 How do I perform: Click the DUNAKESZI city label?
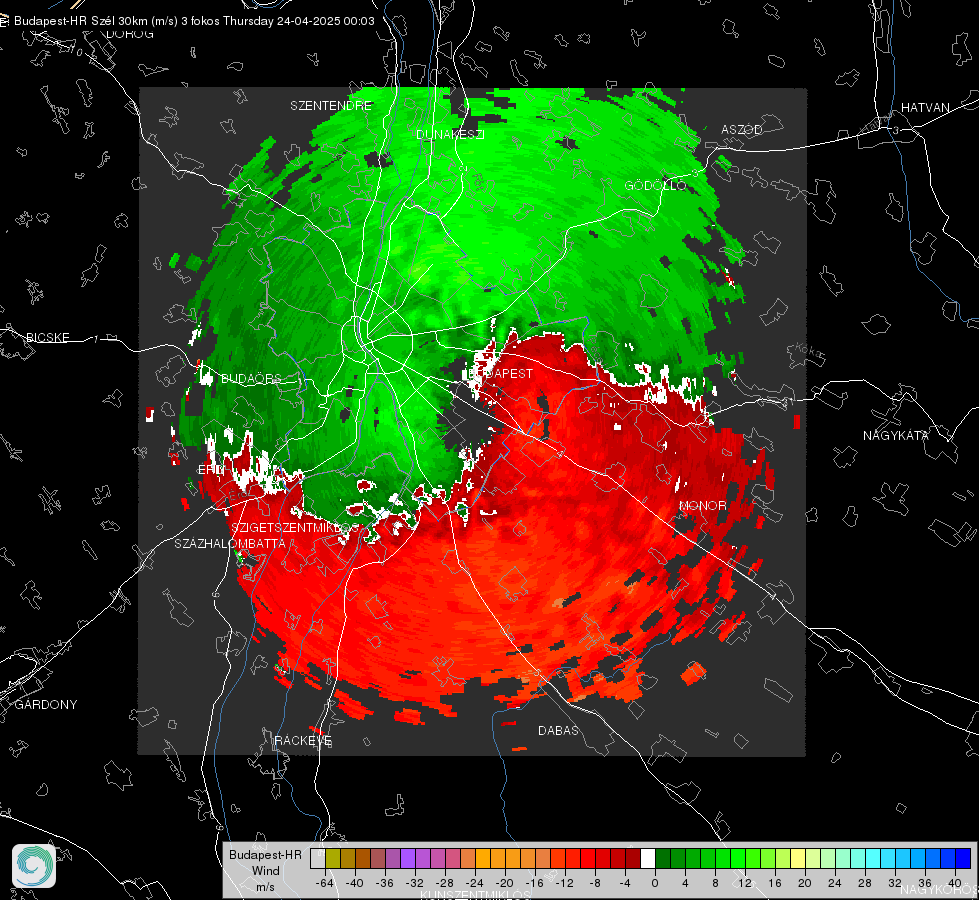click(450, 134)
